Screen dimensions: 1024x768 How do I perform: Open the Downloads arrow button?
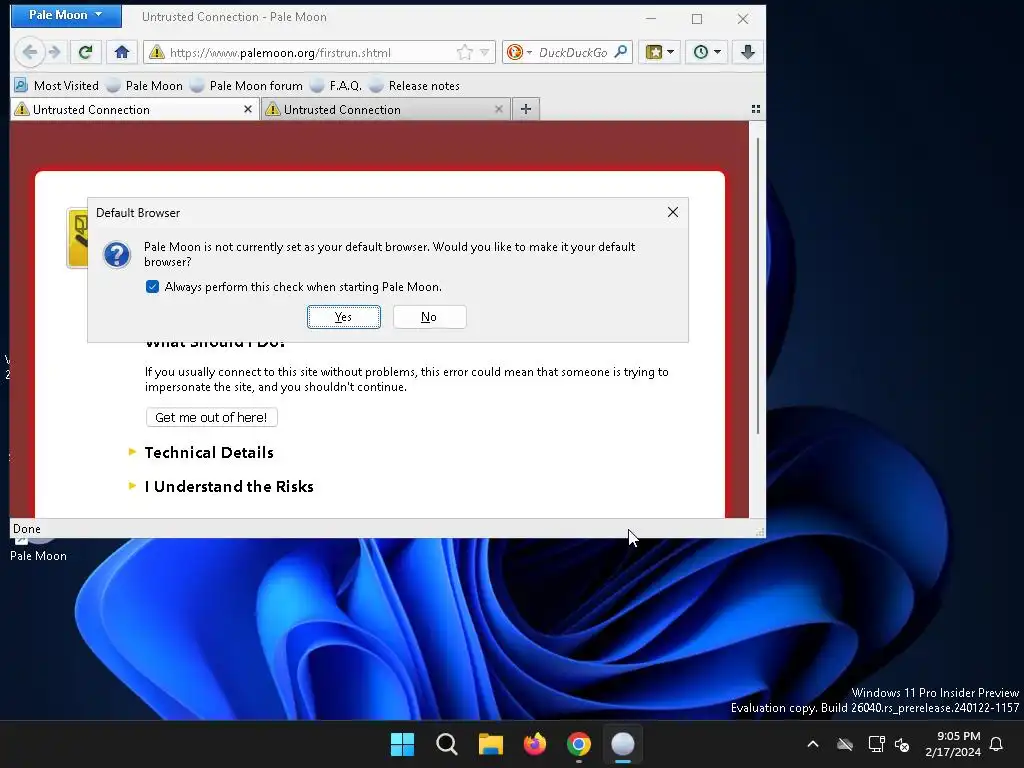748,52
